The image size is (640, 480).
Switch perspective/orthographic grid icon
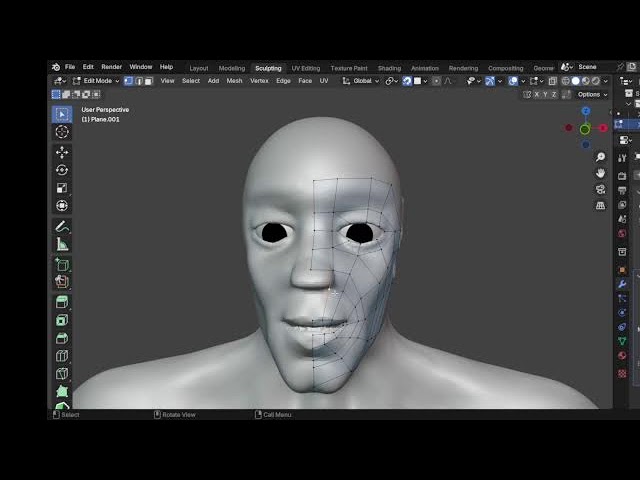[x=600, y=205]
